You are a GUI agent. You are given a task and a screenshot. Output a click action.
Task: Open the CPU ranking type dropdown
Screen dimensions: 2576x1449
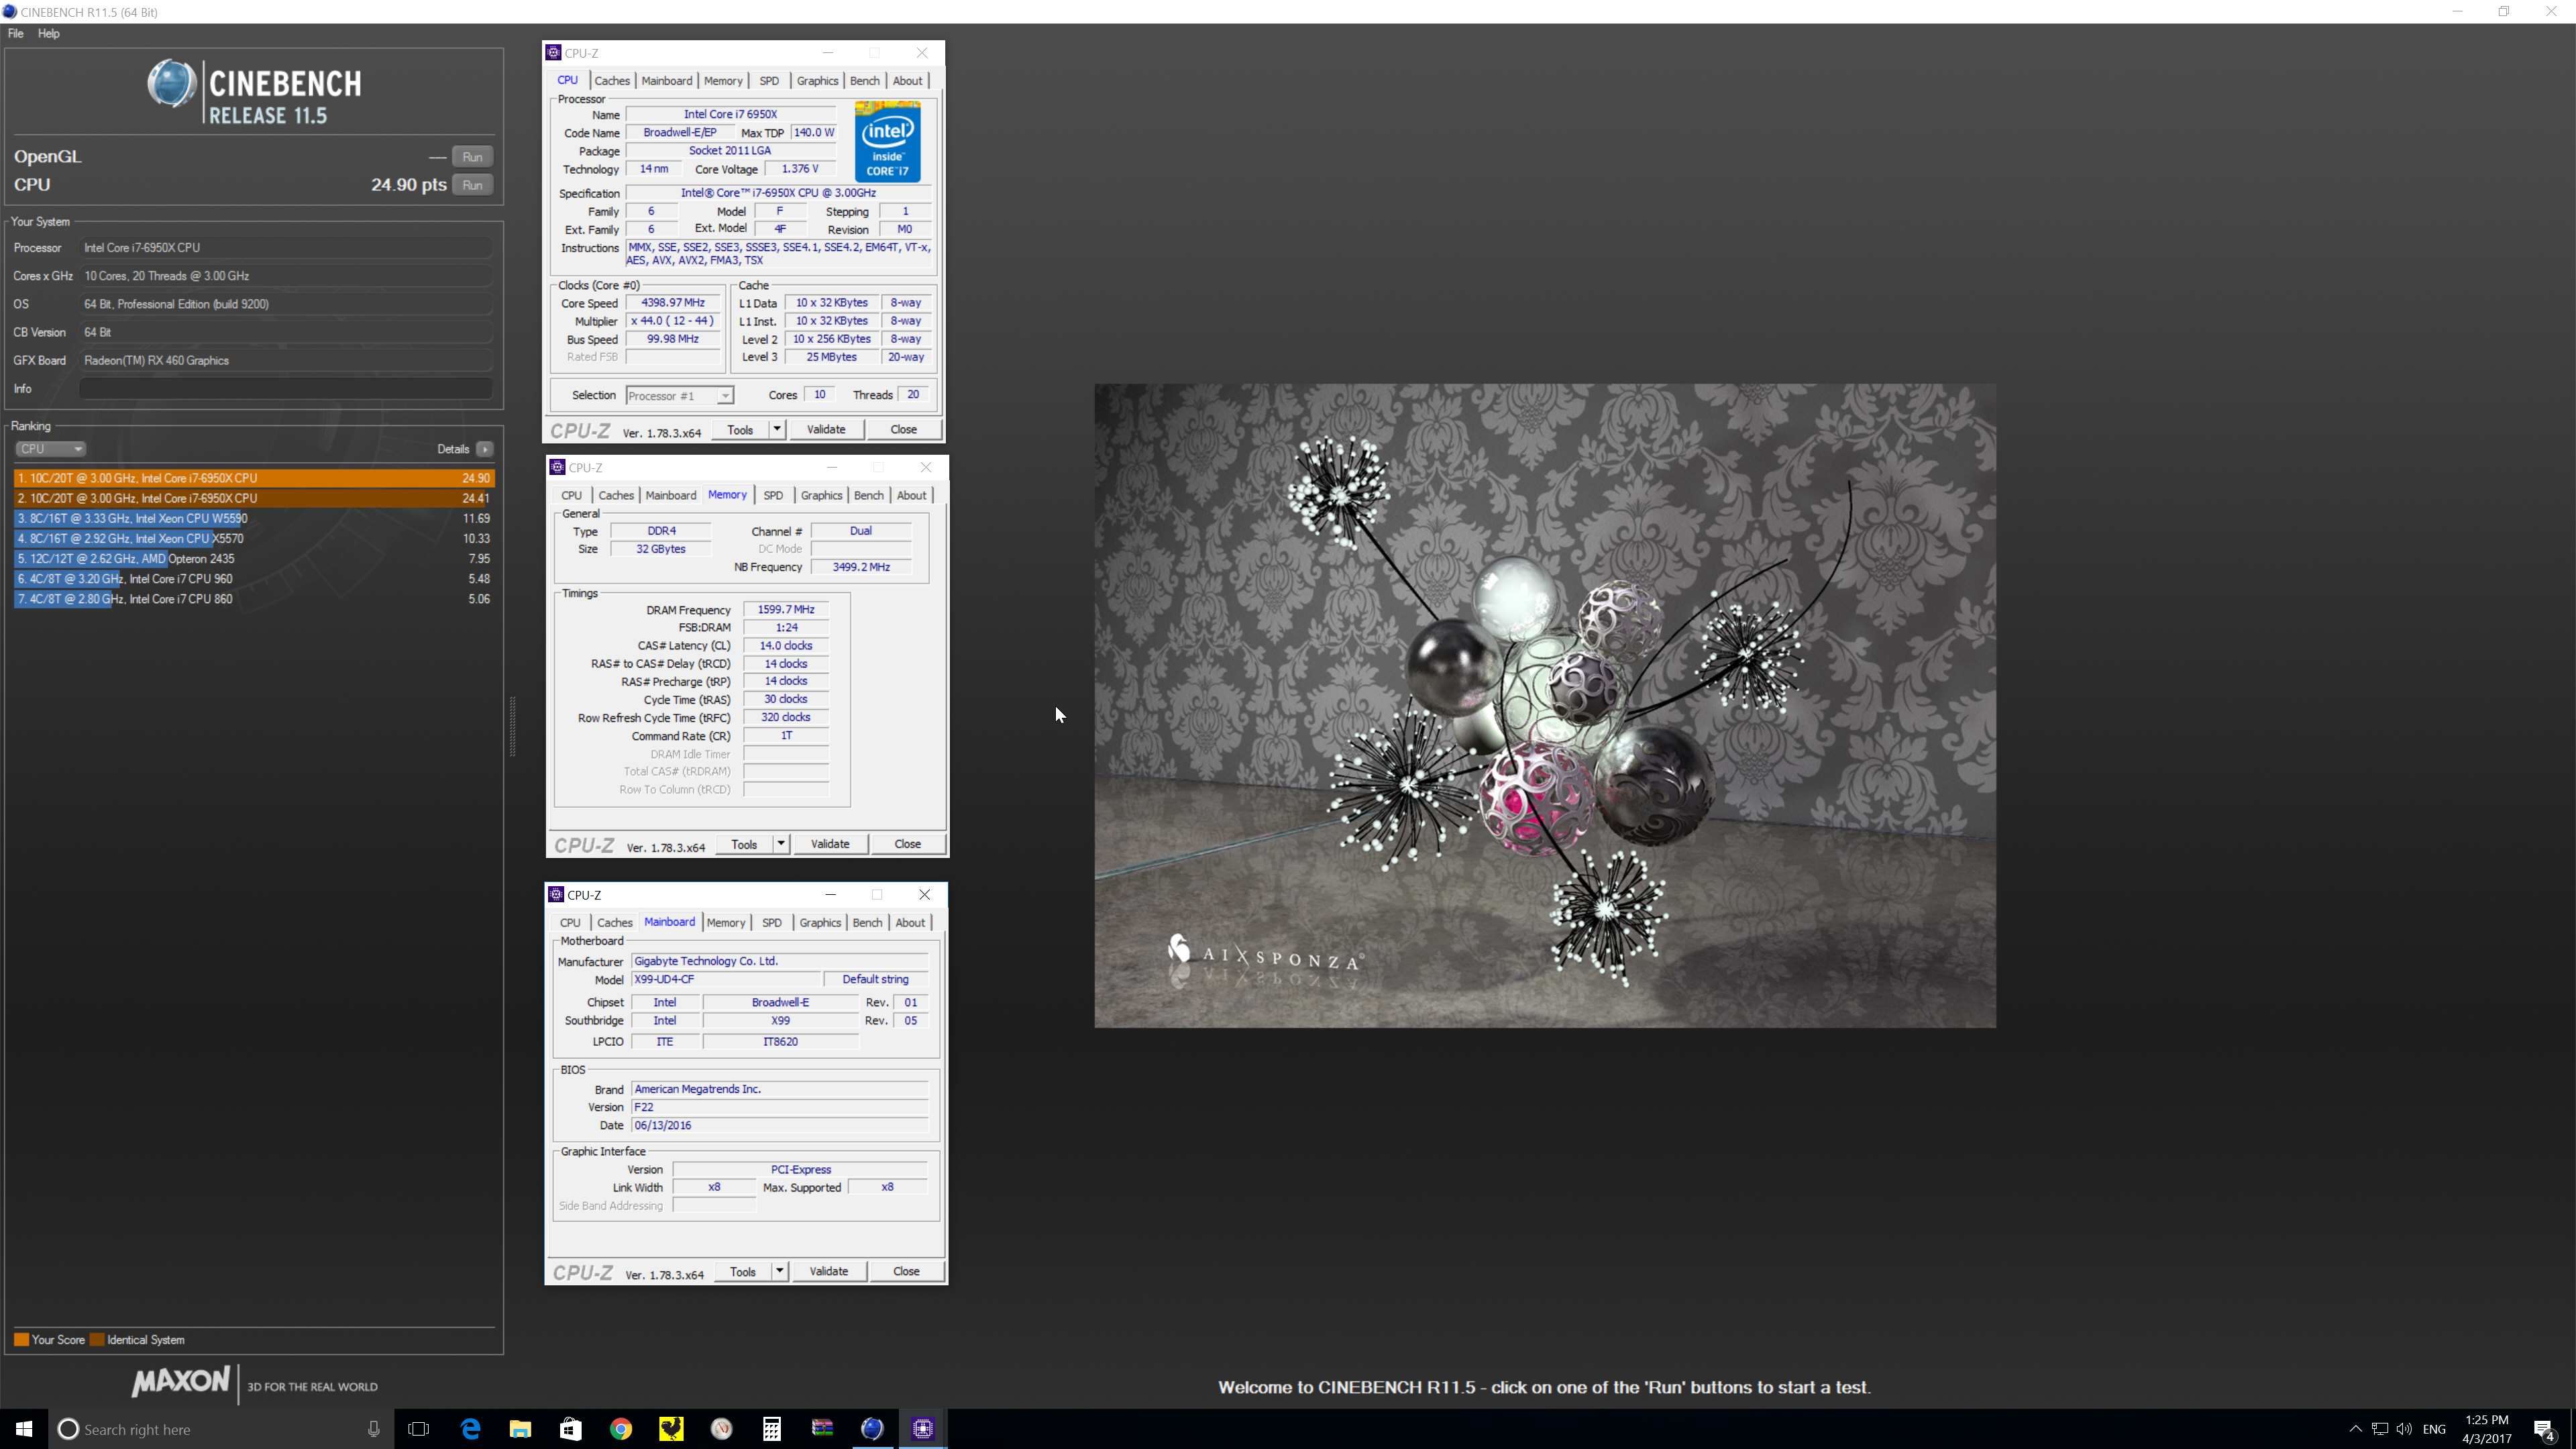coord(51,449)
